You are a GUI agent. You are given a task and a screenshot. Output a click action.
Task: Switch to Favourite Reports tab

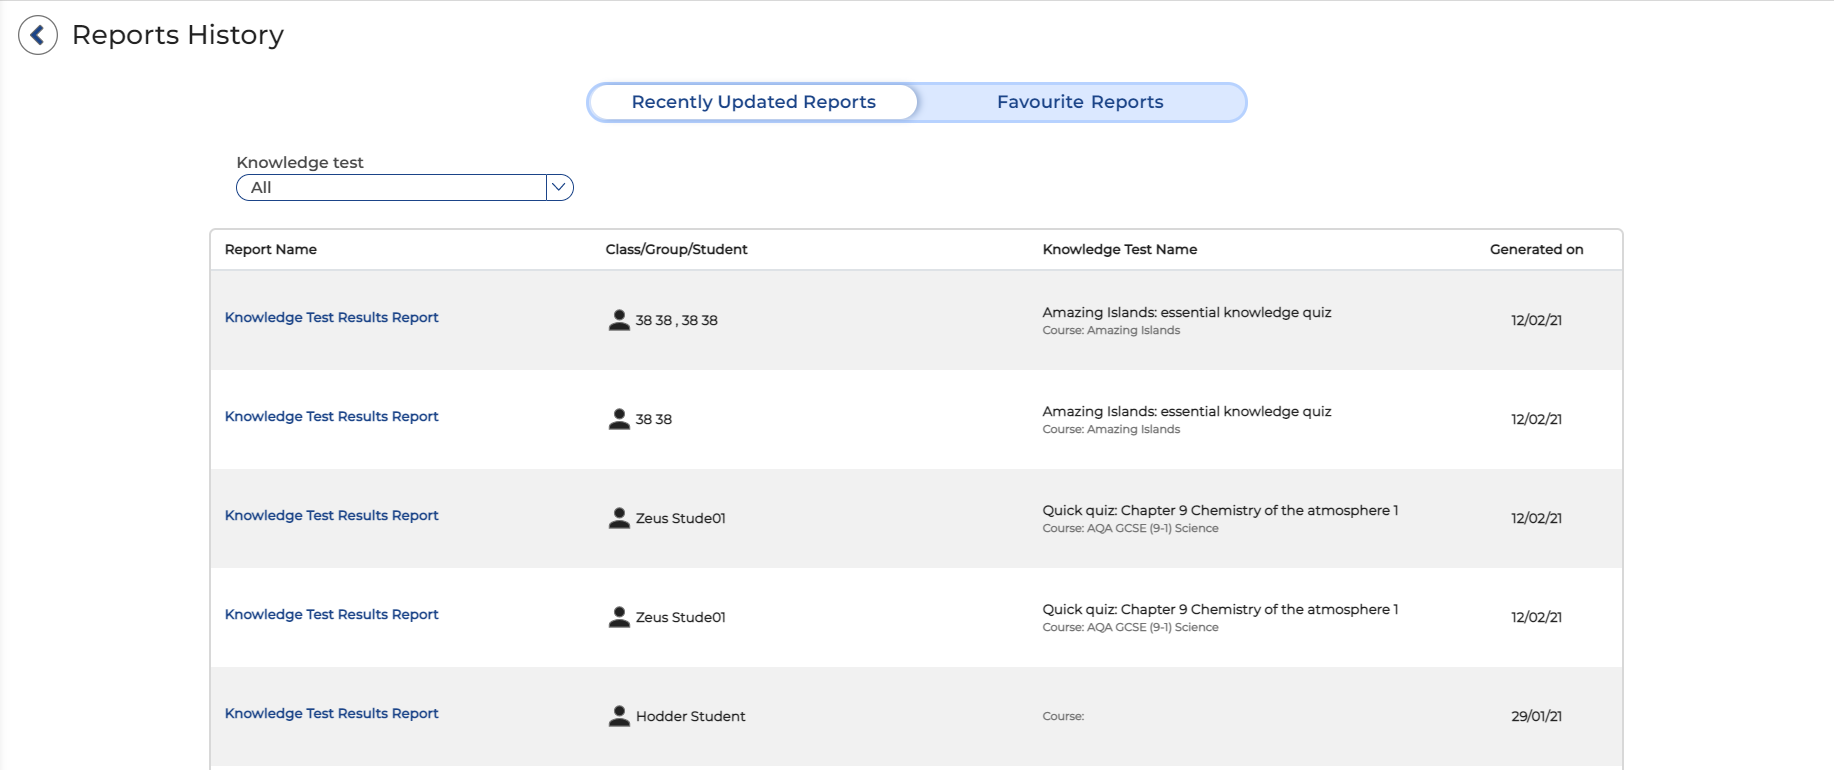(1080, 102)
